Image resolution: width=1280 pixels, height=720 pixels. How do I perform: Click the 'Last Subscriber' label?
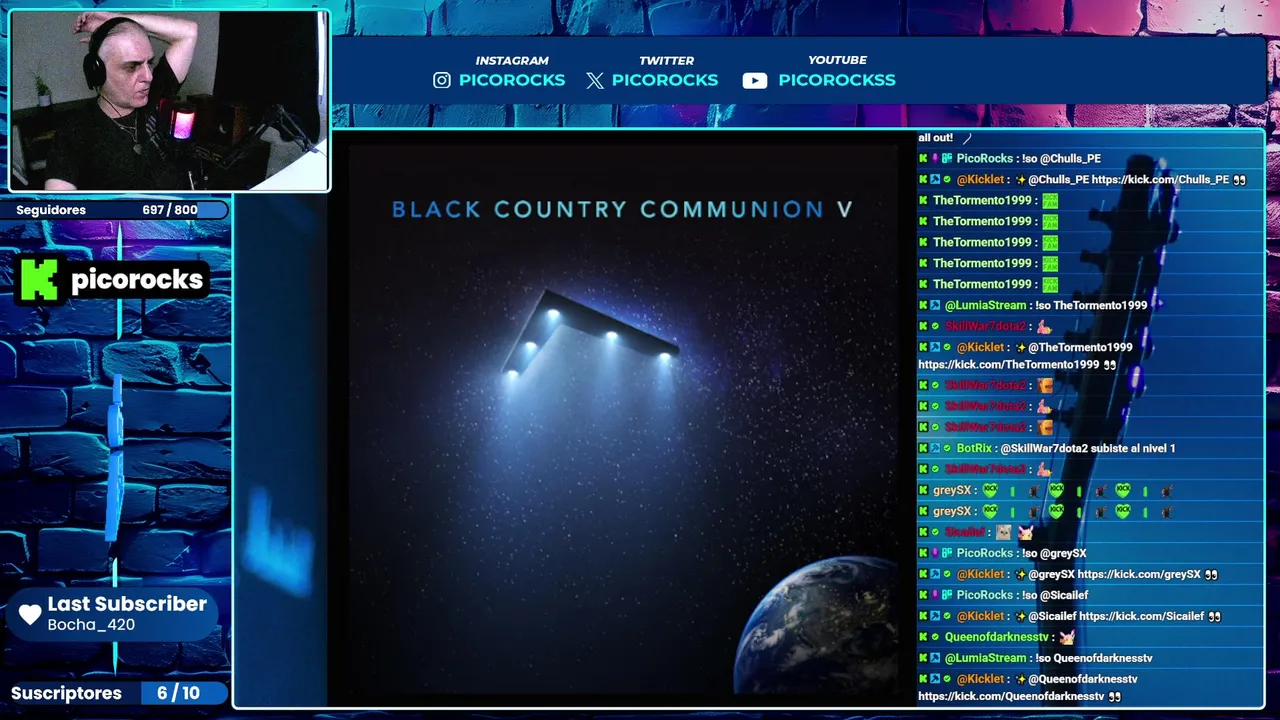click(x=127, y=604)
